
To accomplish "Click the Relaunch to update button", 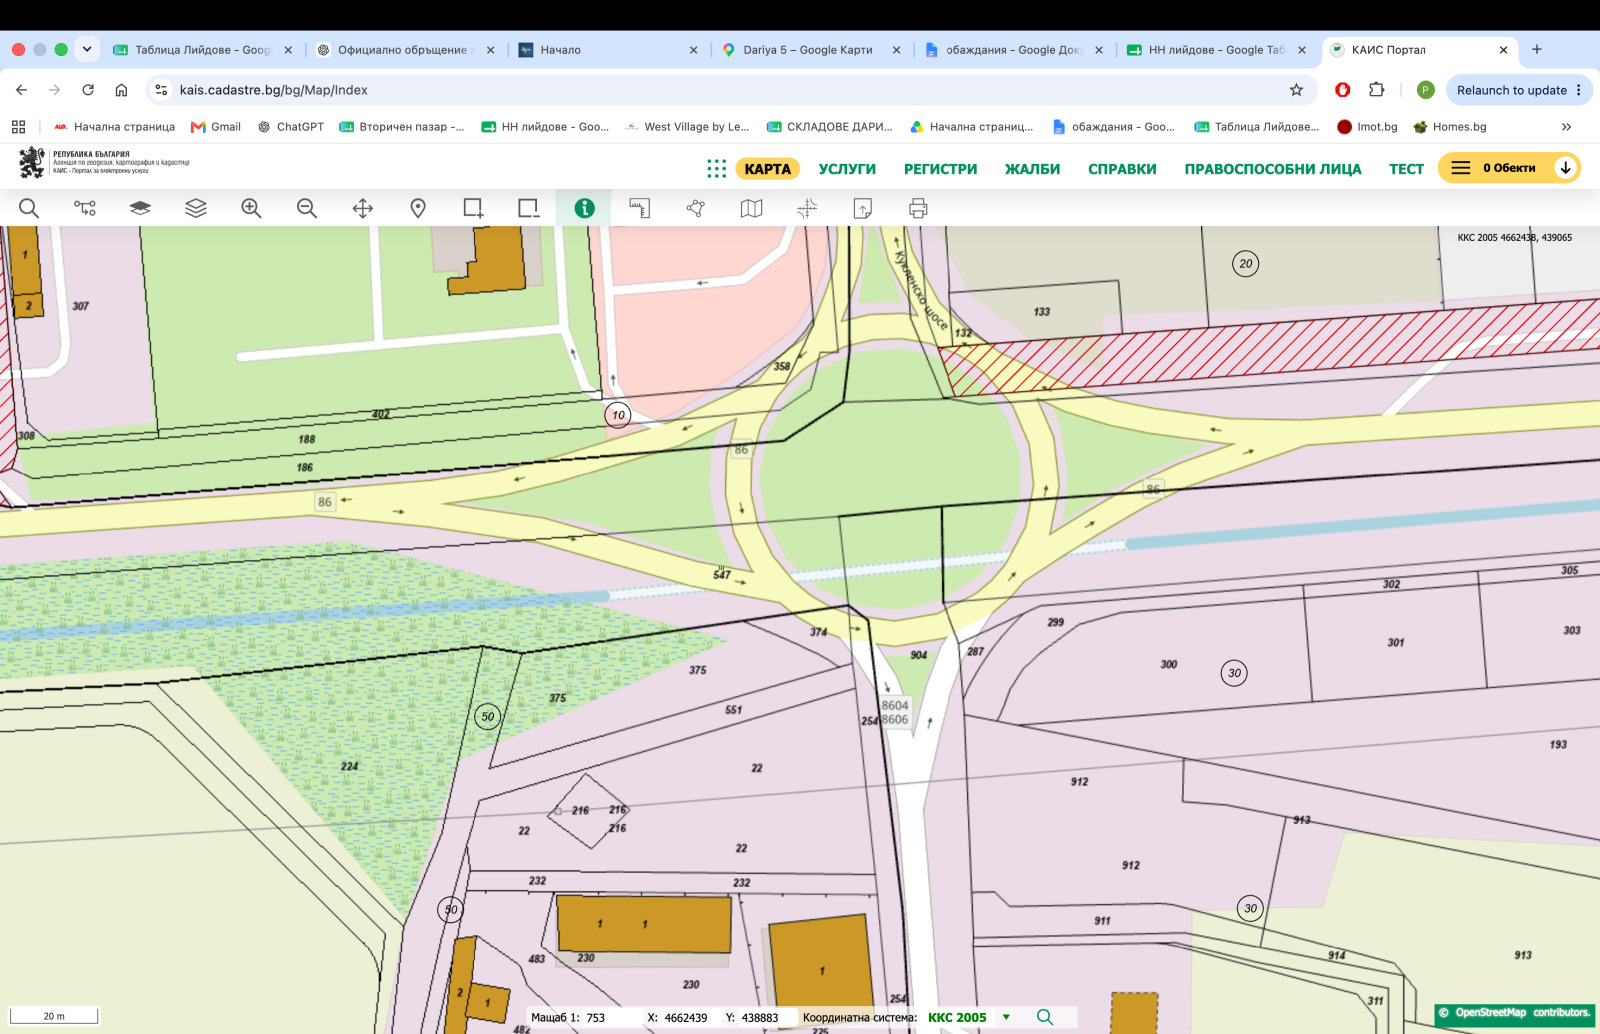I will pos(1519,90).
